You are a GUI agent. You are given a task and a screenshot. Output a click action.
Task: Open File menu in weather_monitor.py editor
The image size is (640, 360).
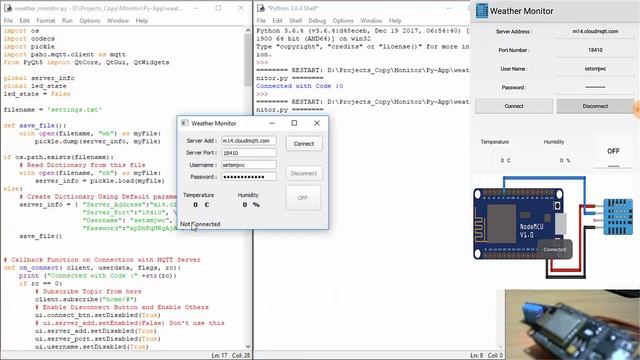[8, 20]
